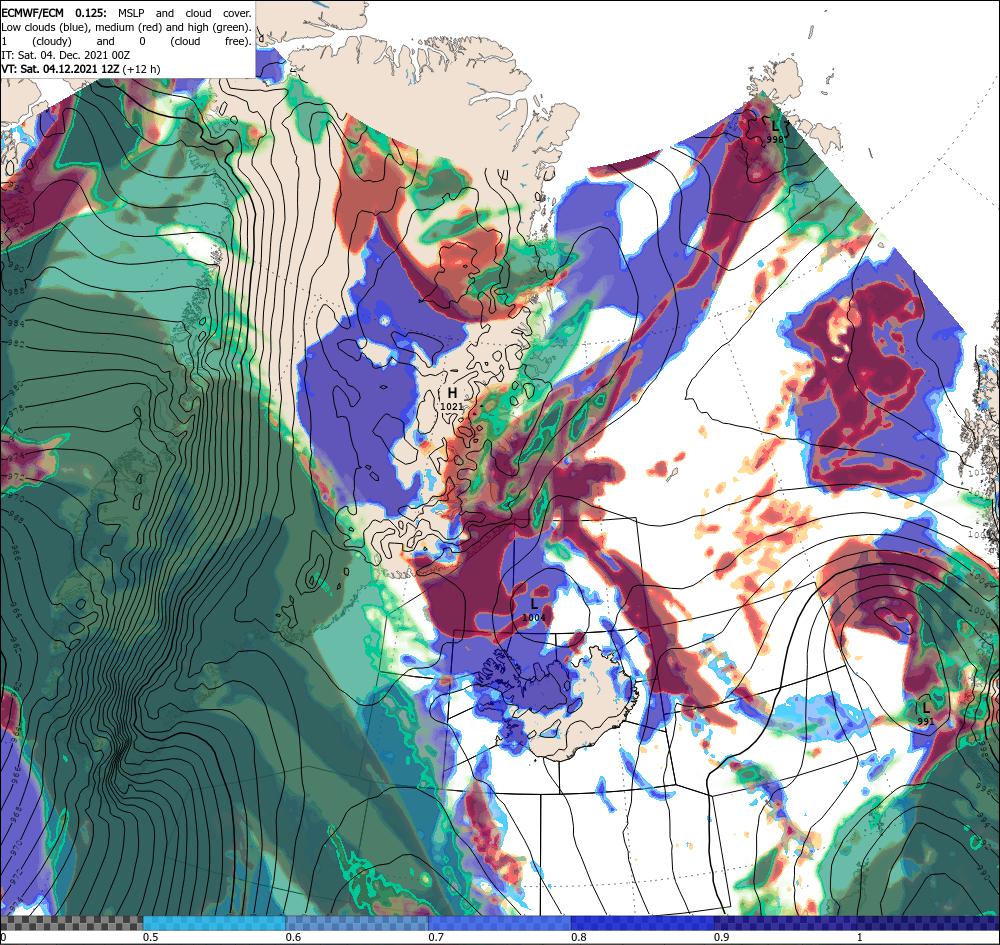Click the '0.5' legend scale label
This screenshot has width=1000, height=945.
[151, 937]
